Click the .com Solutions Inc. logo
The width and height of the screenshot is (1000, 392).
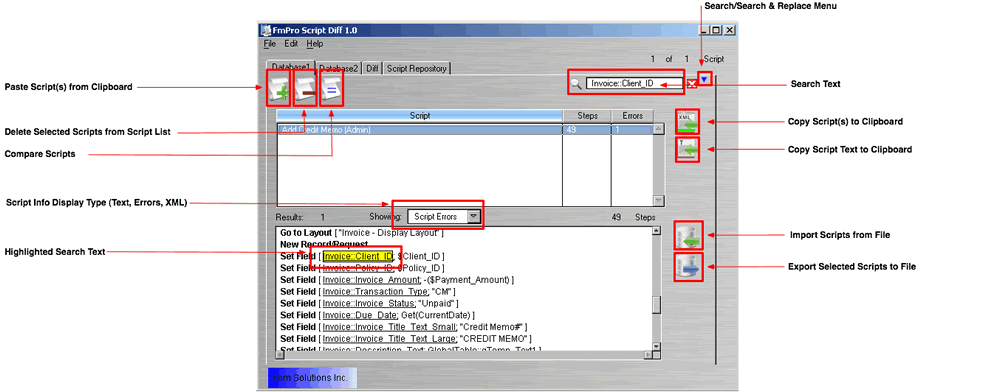point(312,377)
